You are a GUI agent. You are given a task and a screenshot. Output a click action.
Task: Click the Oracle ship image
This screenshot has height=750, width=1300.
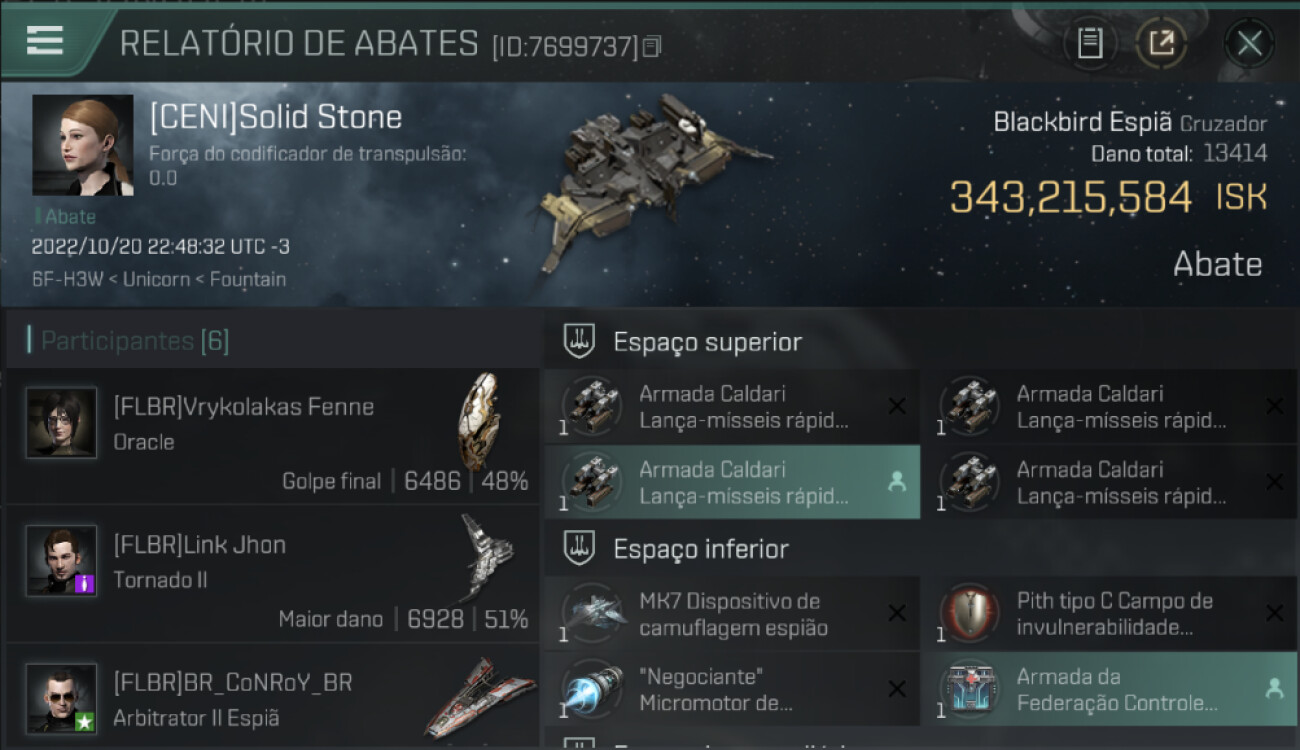480,420
